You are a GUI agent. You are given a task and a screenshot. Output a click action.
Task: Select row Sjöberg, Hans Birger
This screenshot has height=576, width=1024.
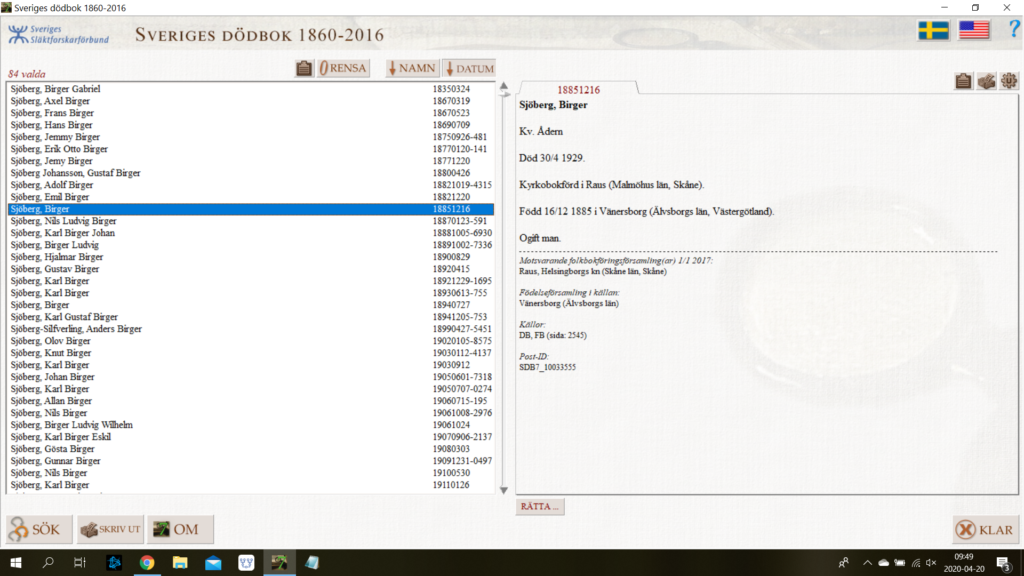(251, 125)
